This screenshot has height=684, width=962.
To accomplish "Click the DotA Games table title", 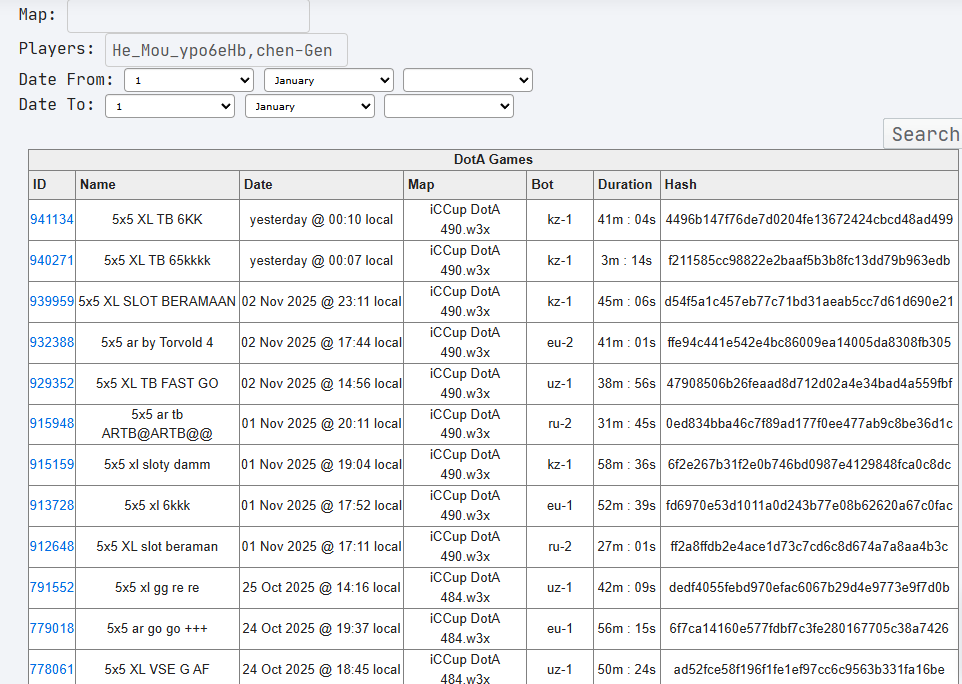I will pos(493,159).
